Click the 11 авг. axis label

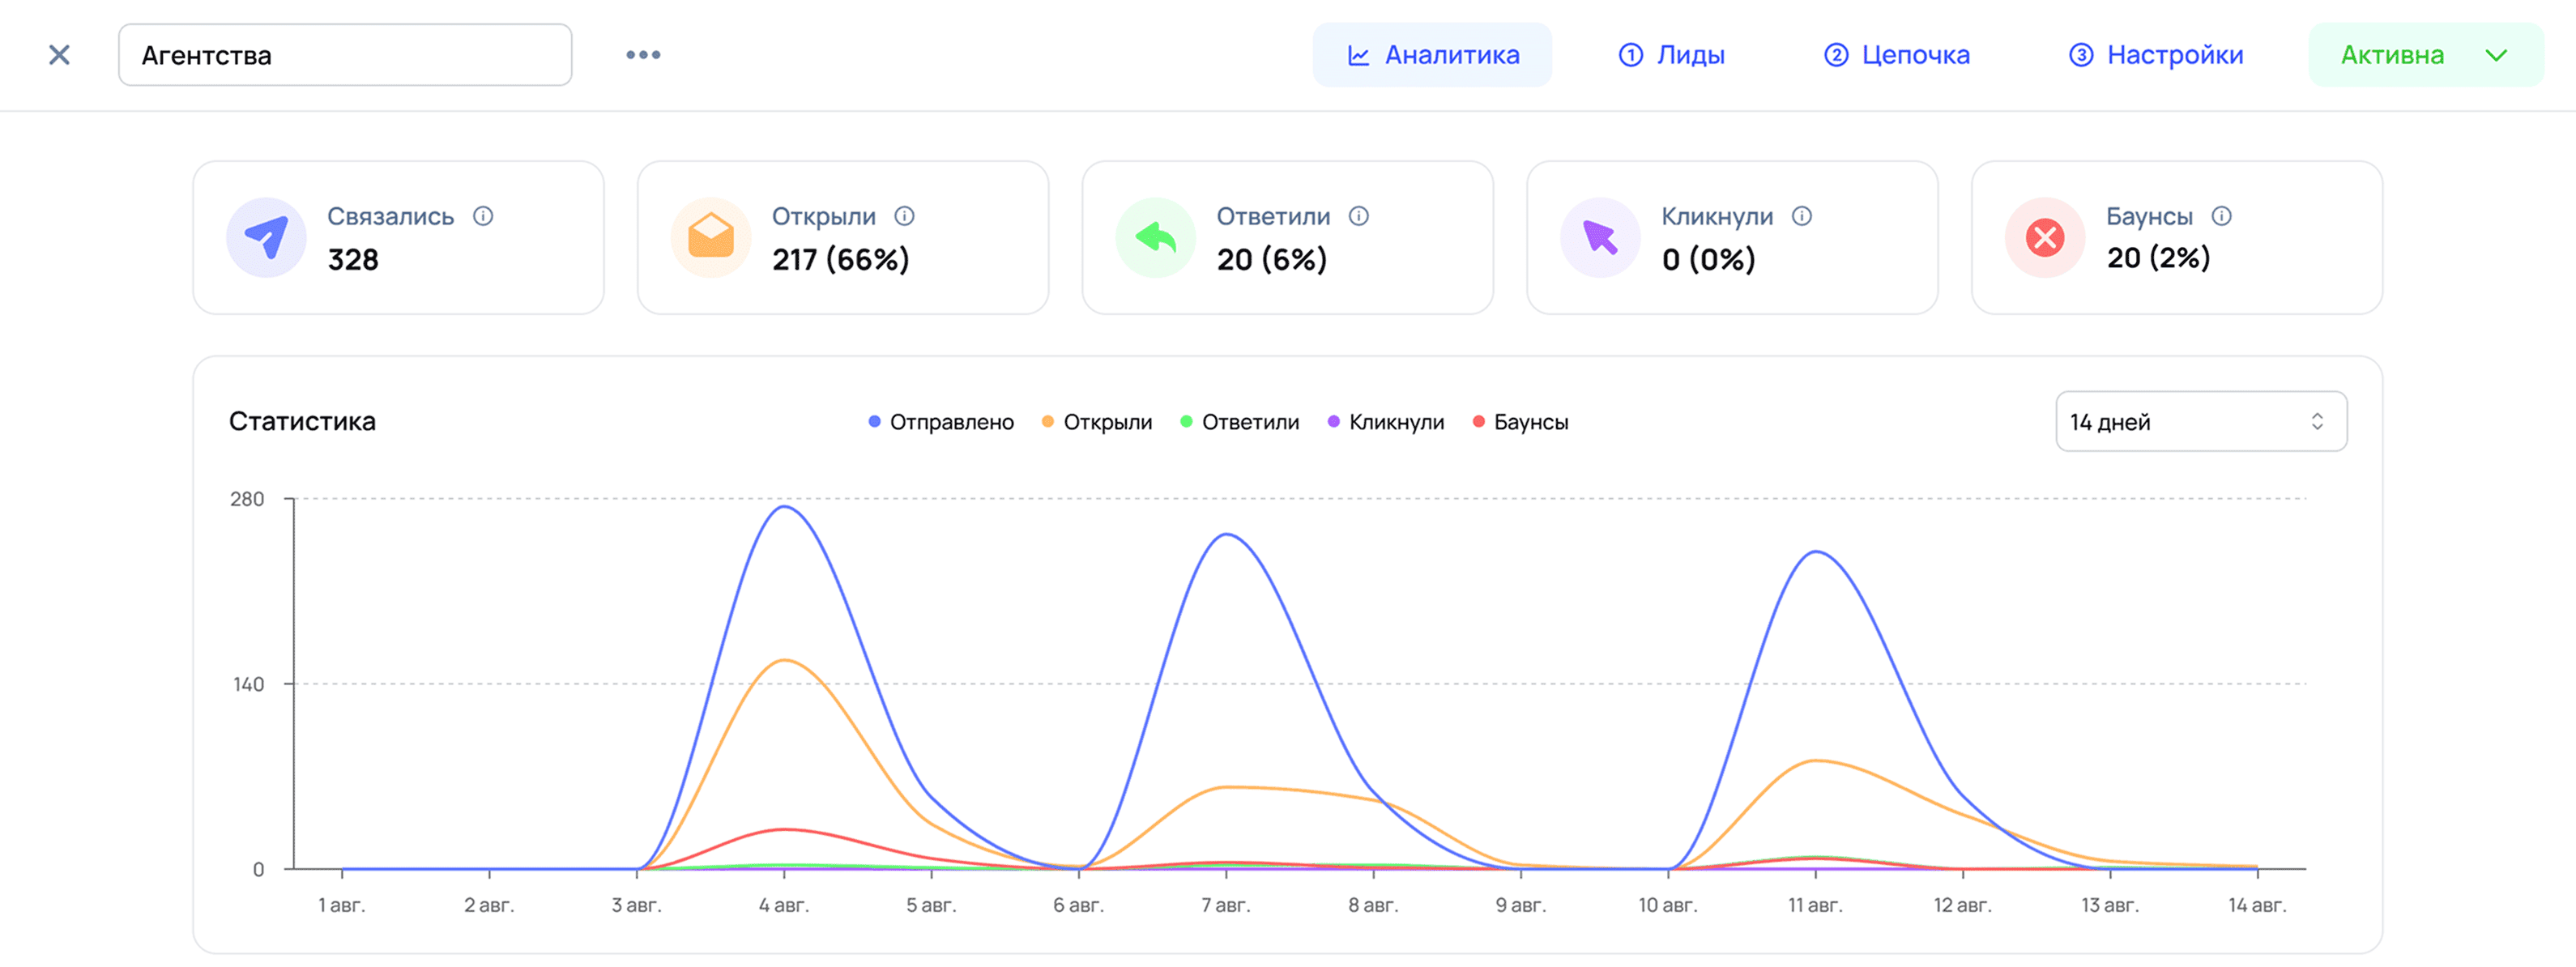tap(1815, 905)
